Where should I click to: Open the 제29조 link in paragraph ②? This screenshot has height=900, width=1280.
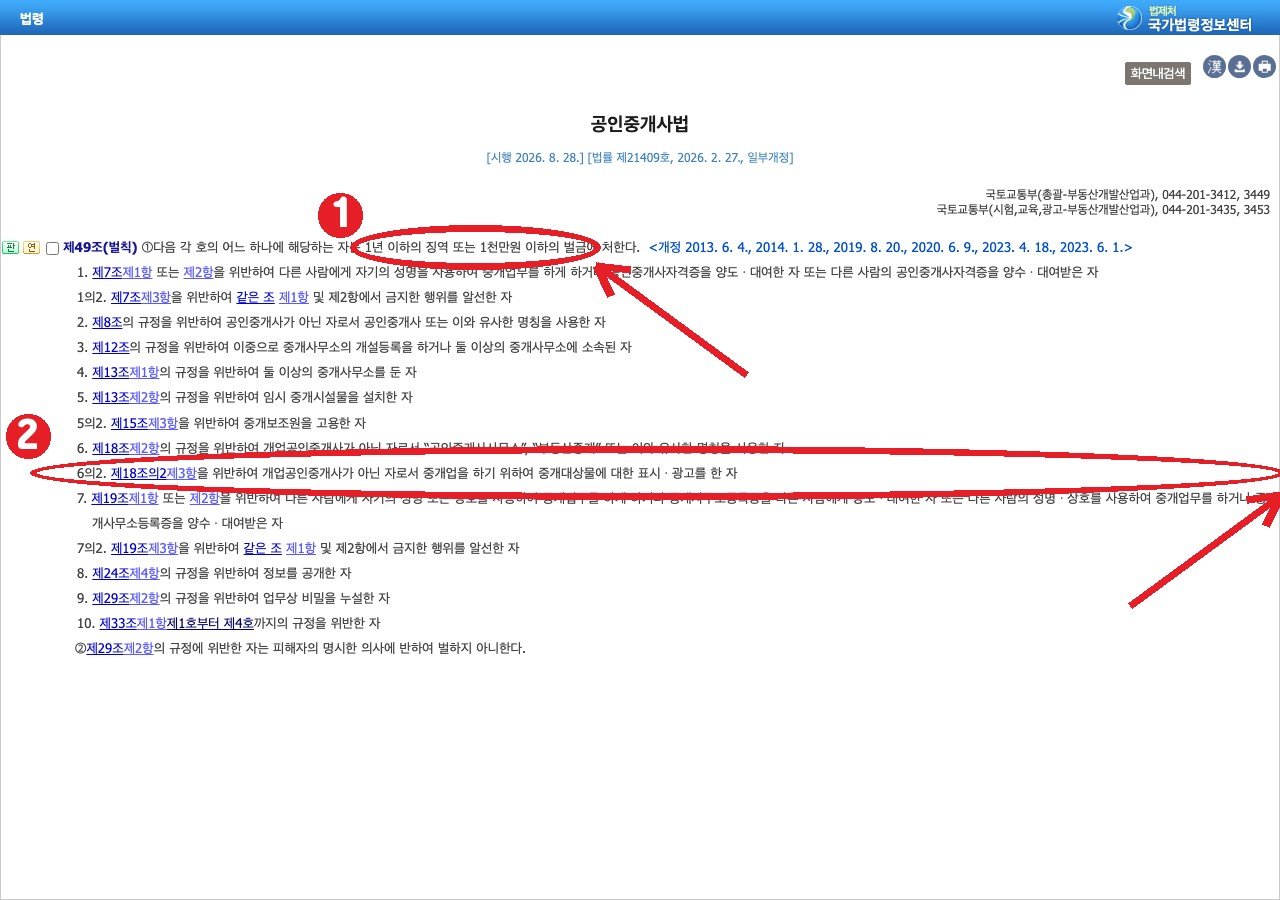point(105,648)
